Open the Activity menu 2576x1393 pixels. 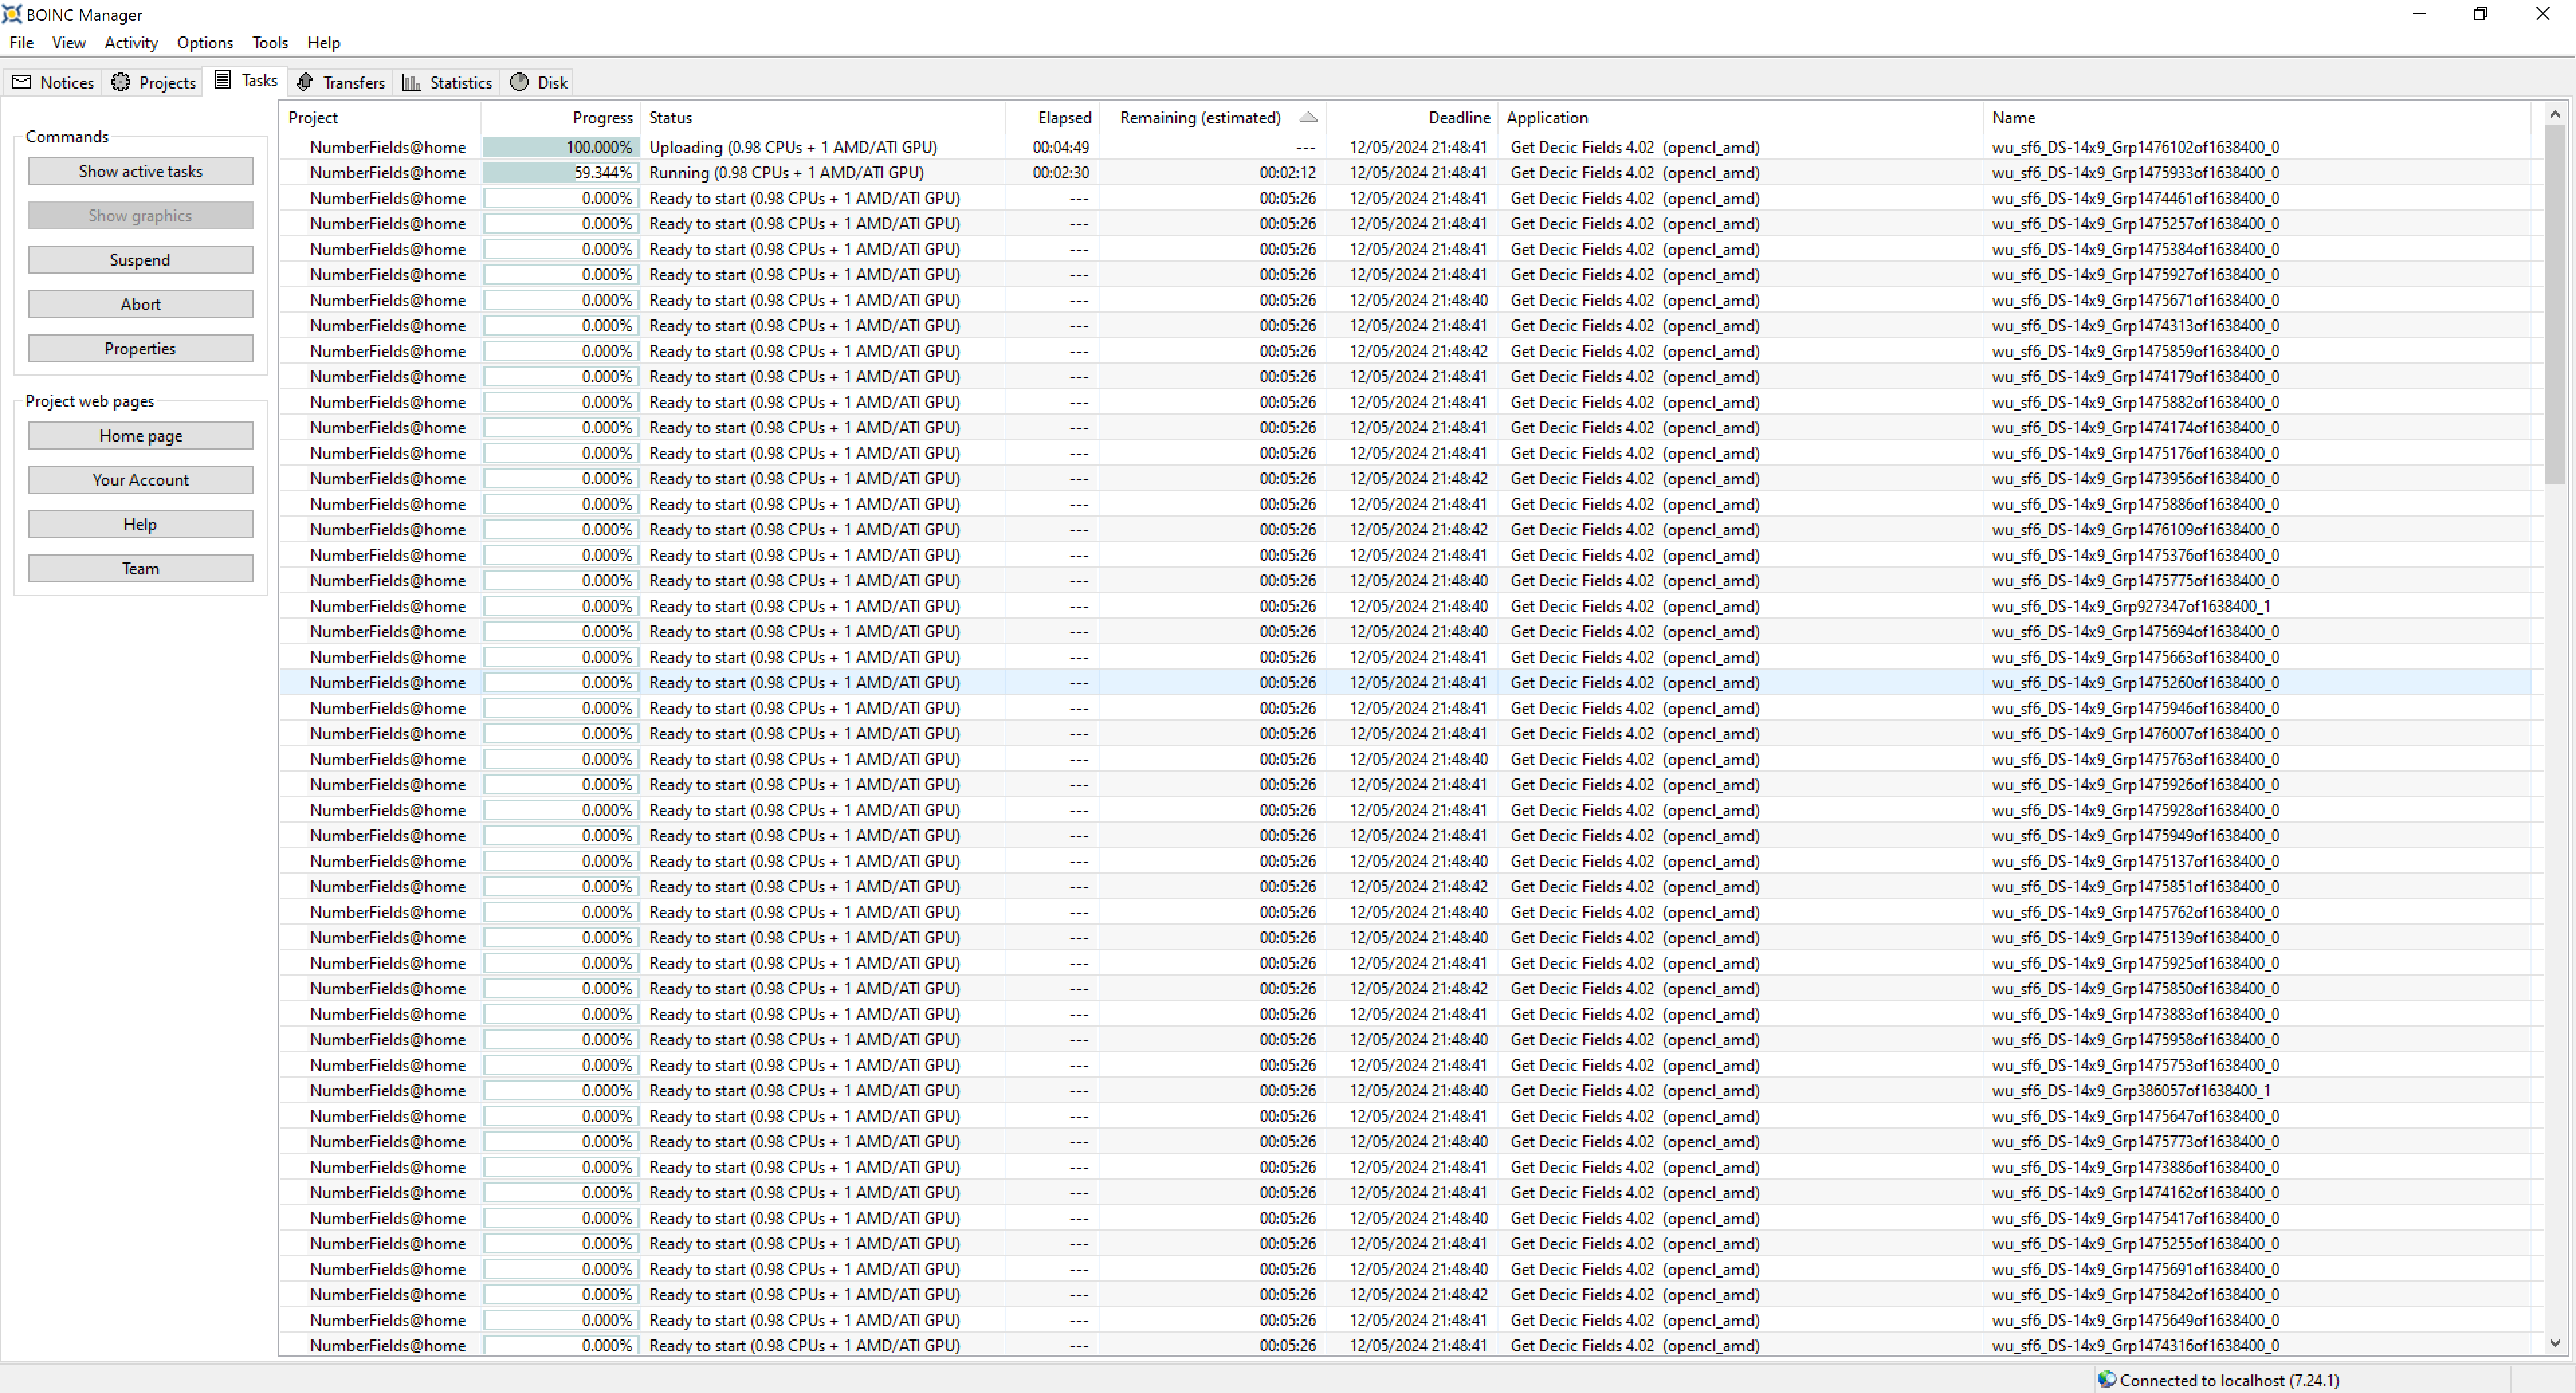coord(131,42)
